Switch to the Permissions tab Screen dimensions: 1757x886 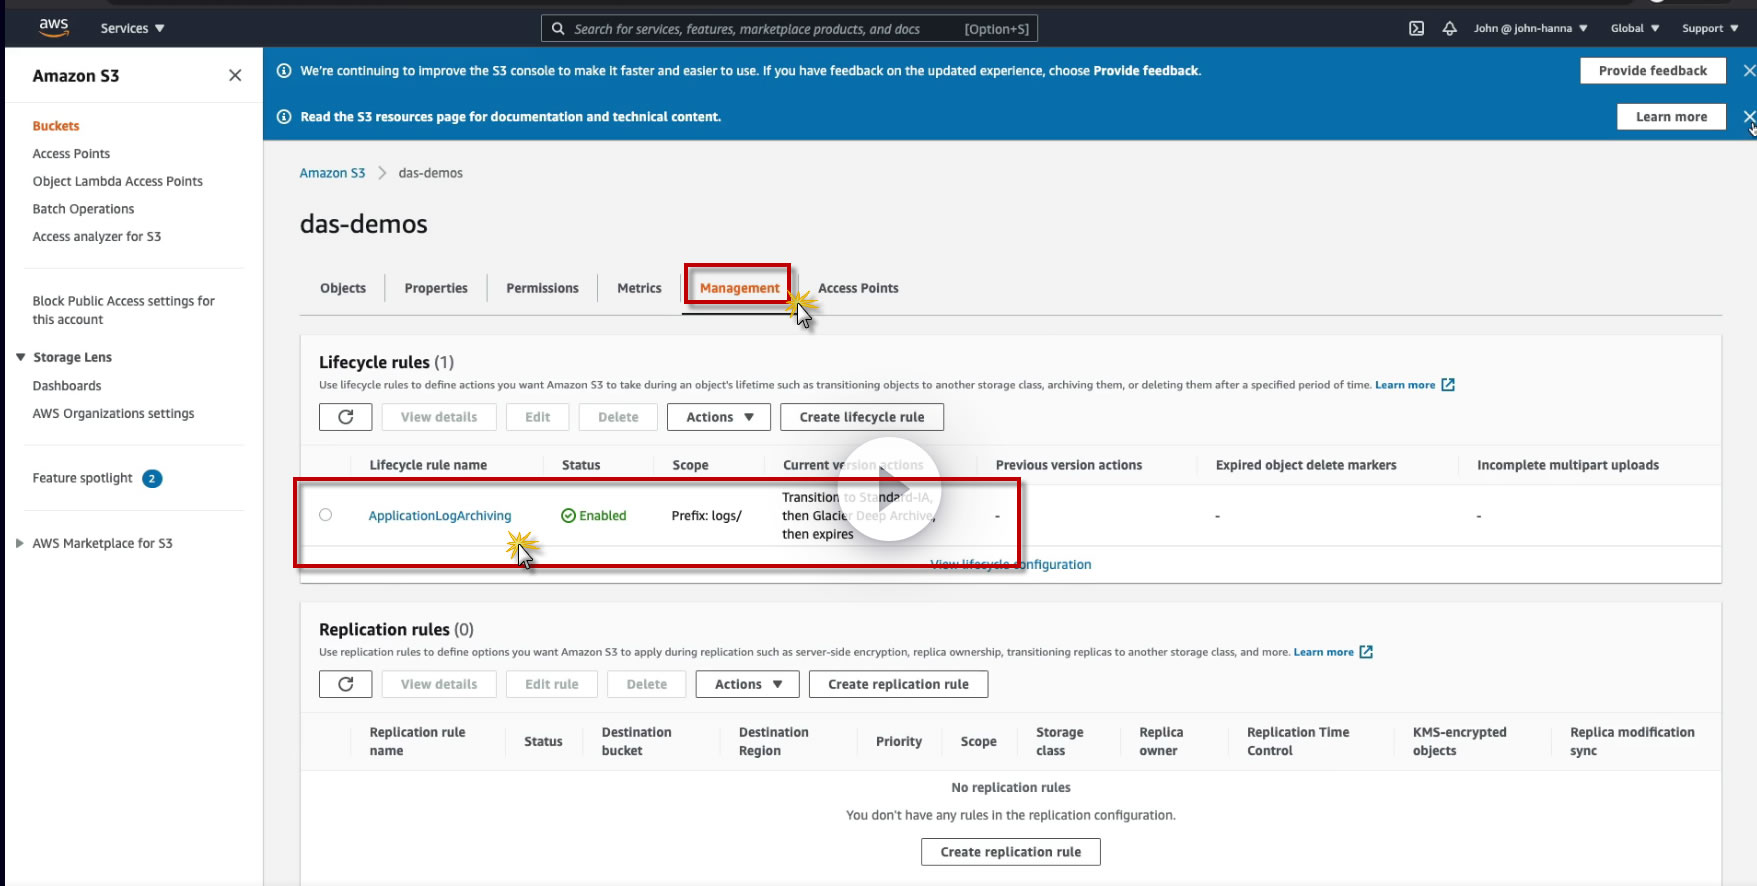point(542,288)
